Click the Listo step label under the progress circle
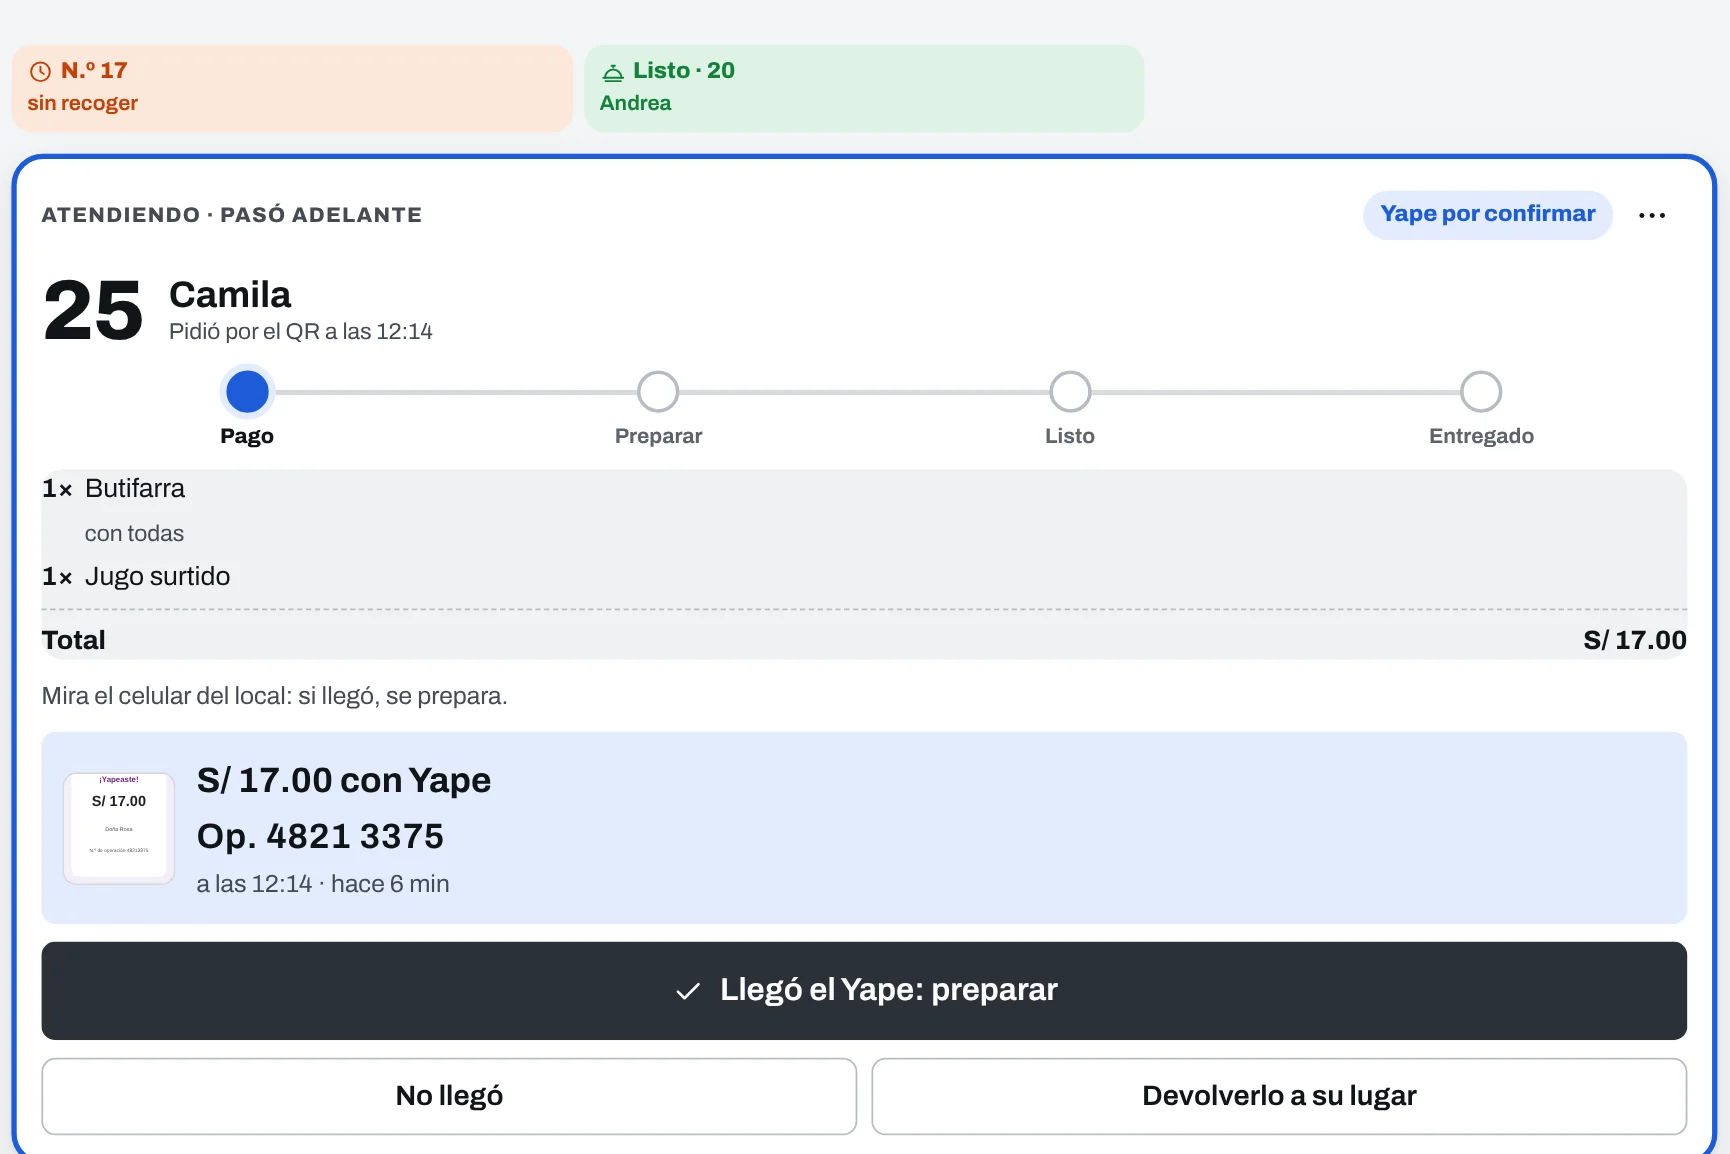The image size is (1730, 1154). coord(1070,436)
